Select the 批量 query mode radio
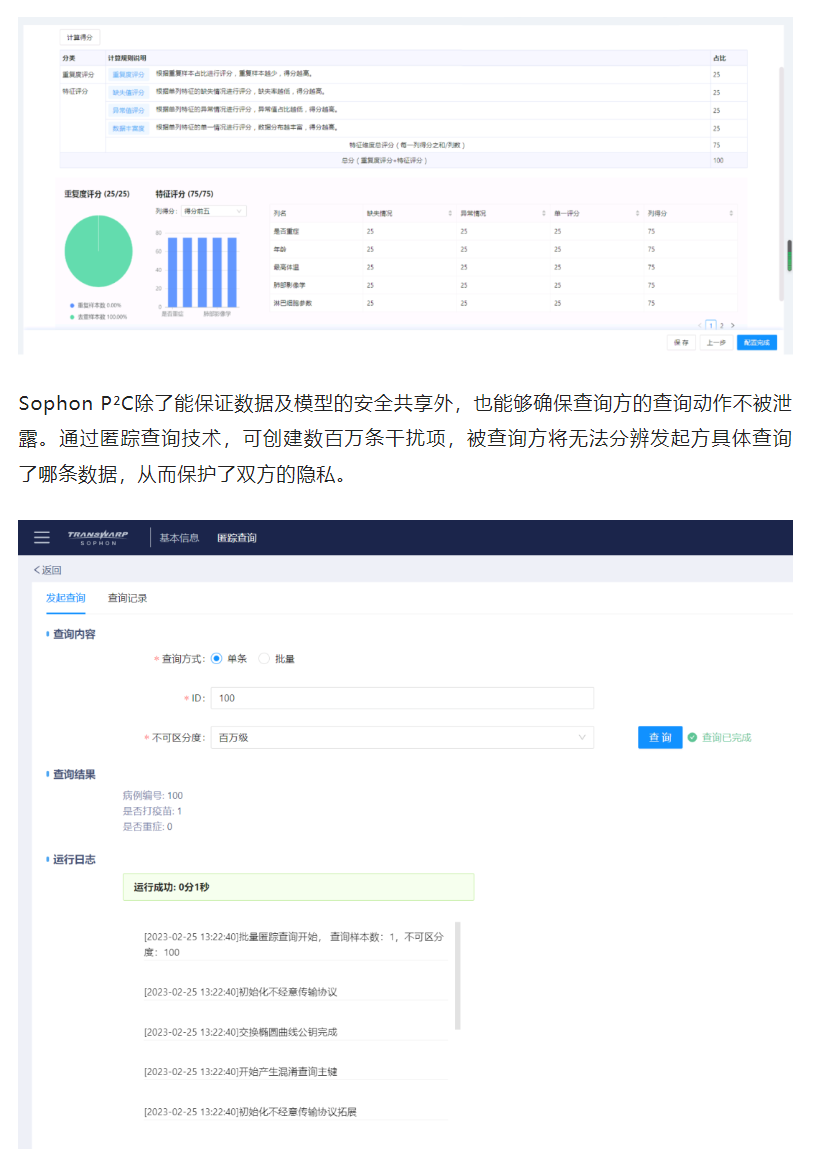Screen dimensions: 822x1159 (264, 659)
